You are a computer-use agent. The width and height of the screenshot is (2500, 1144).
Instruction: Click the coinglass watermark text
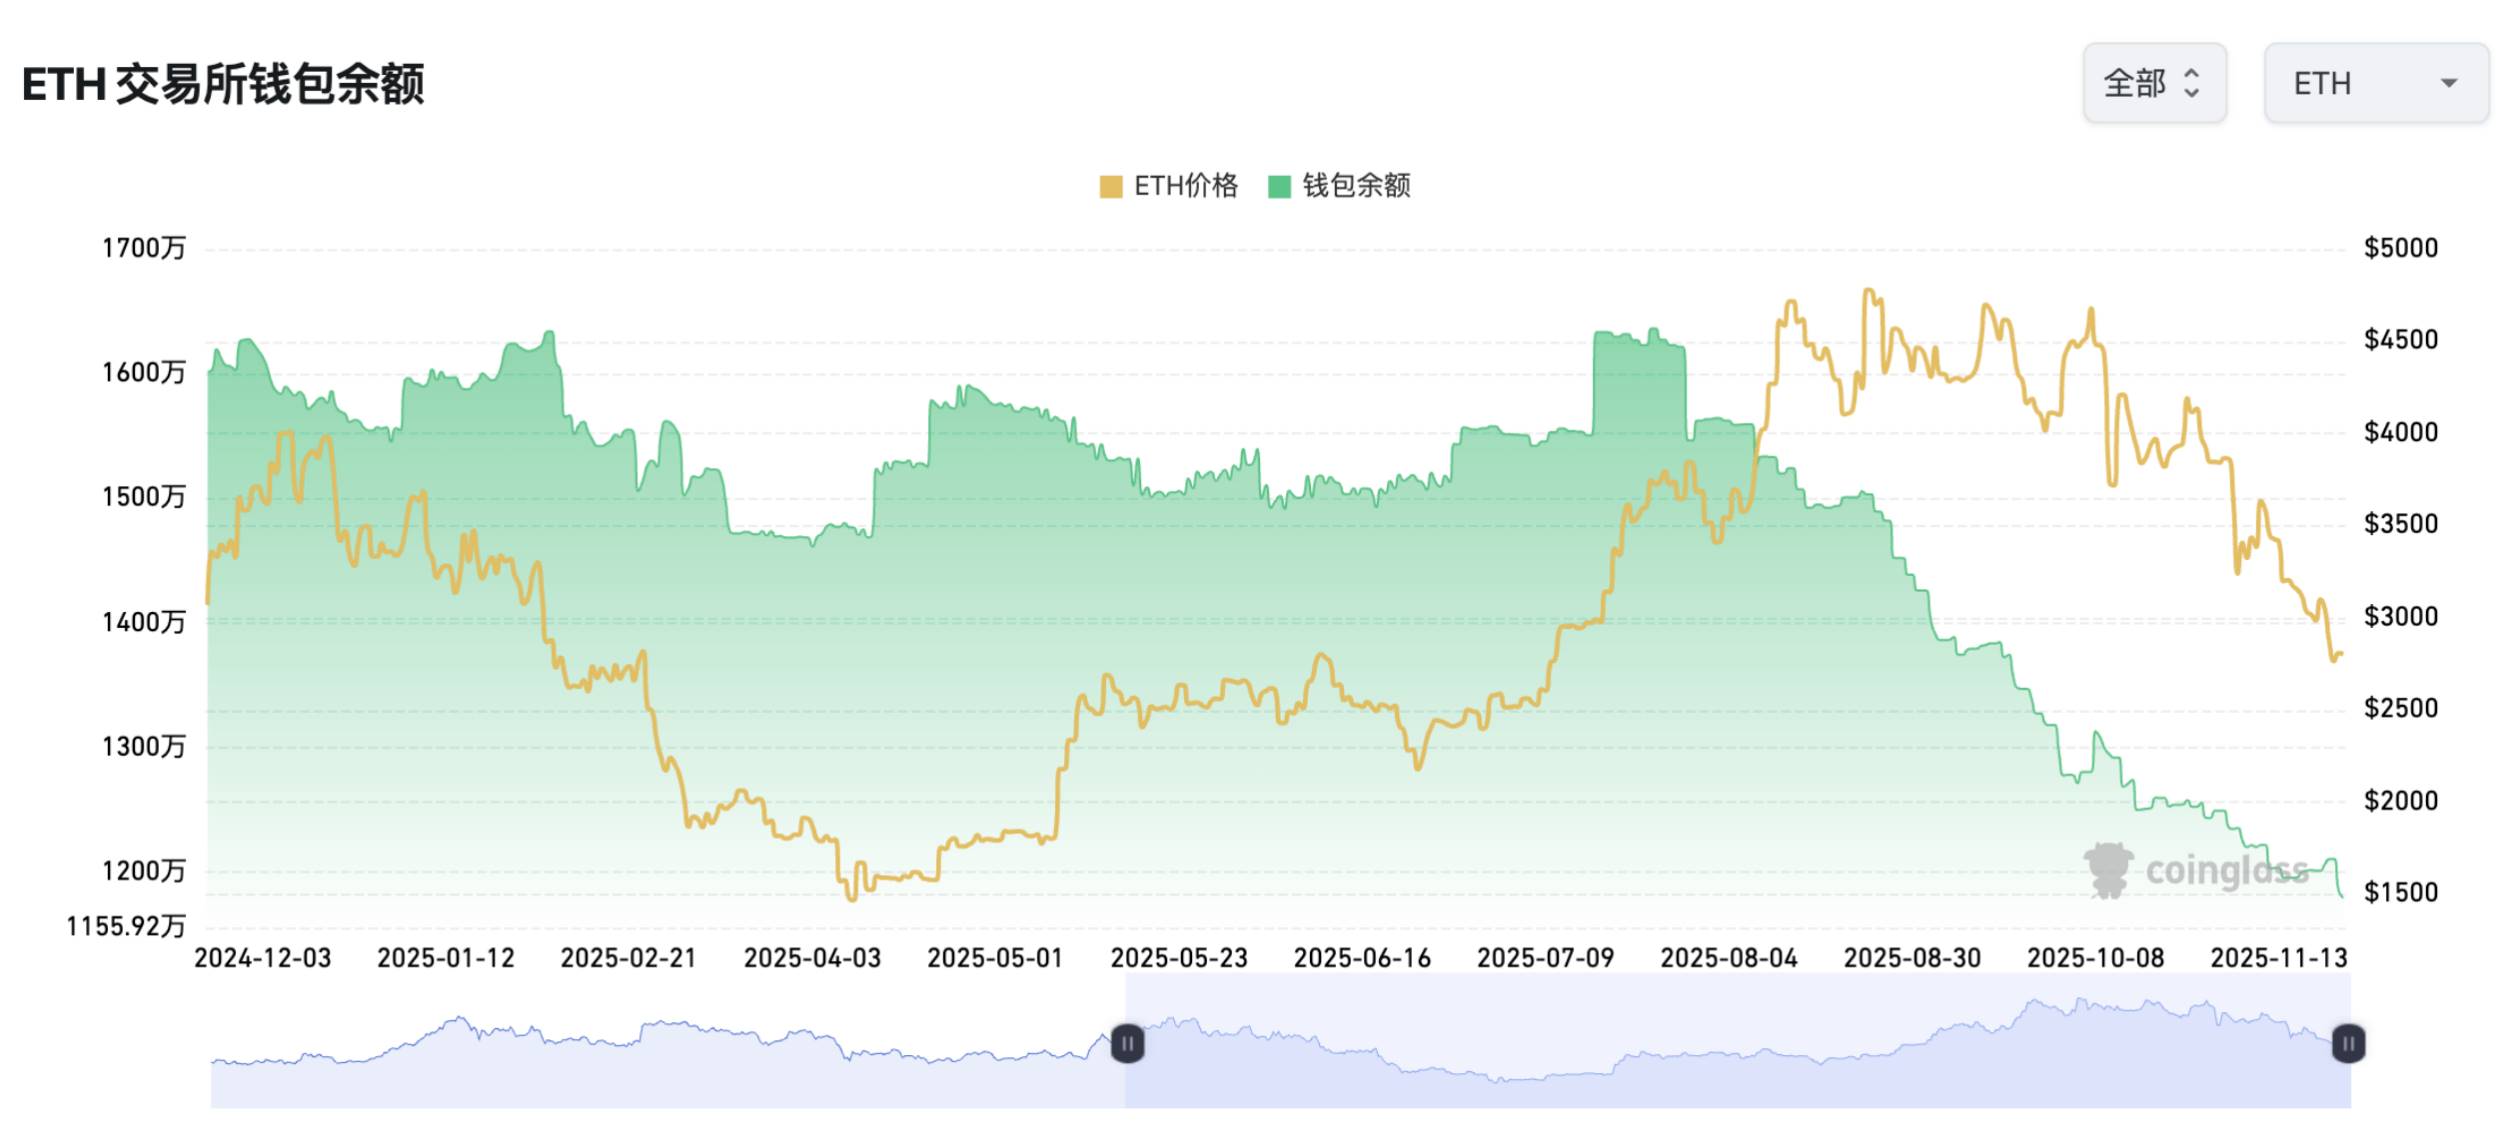(2226, 871)
